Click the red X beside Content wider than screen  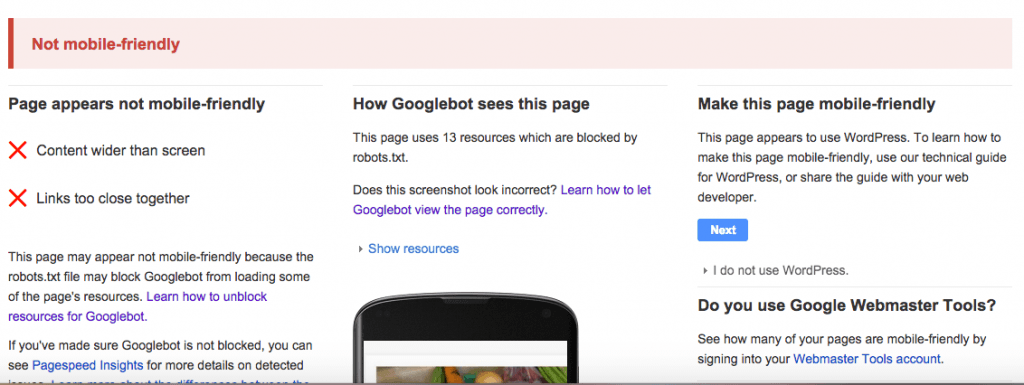pos(18,151)
